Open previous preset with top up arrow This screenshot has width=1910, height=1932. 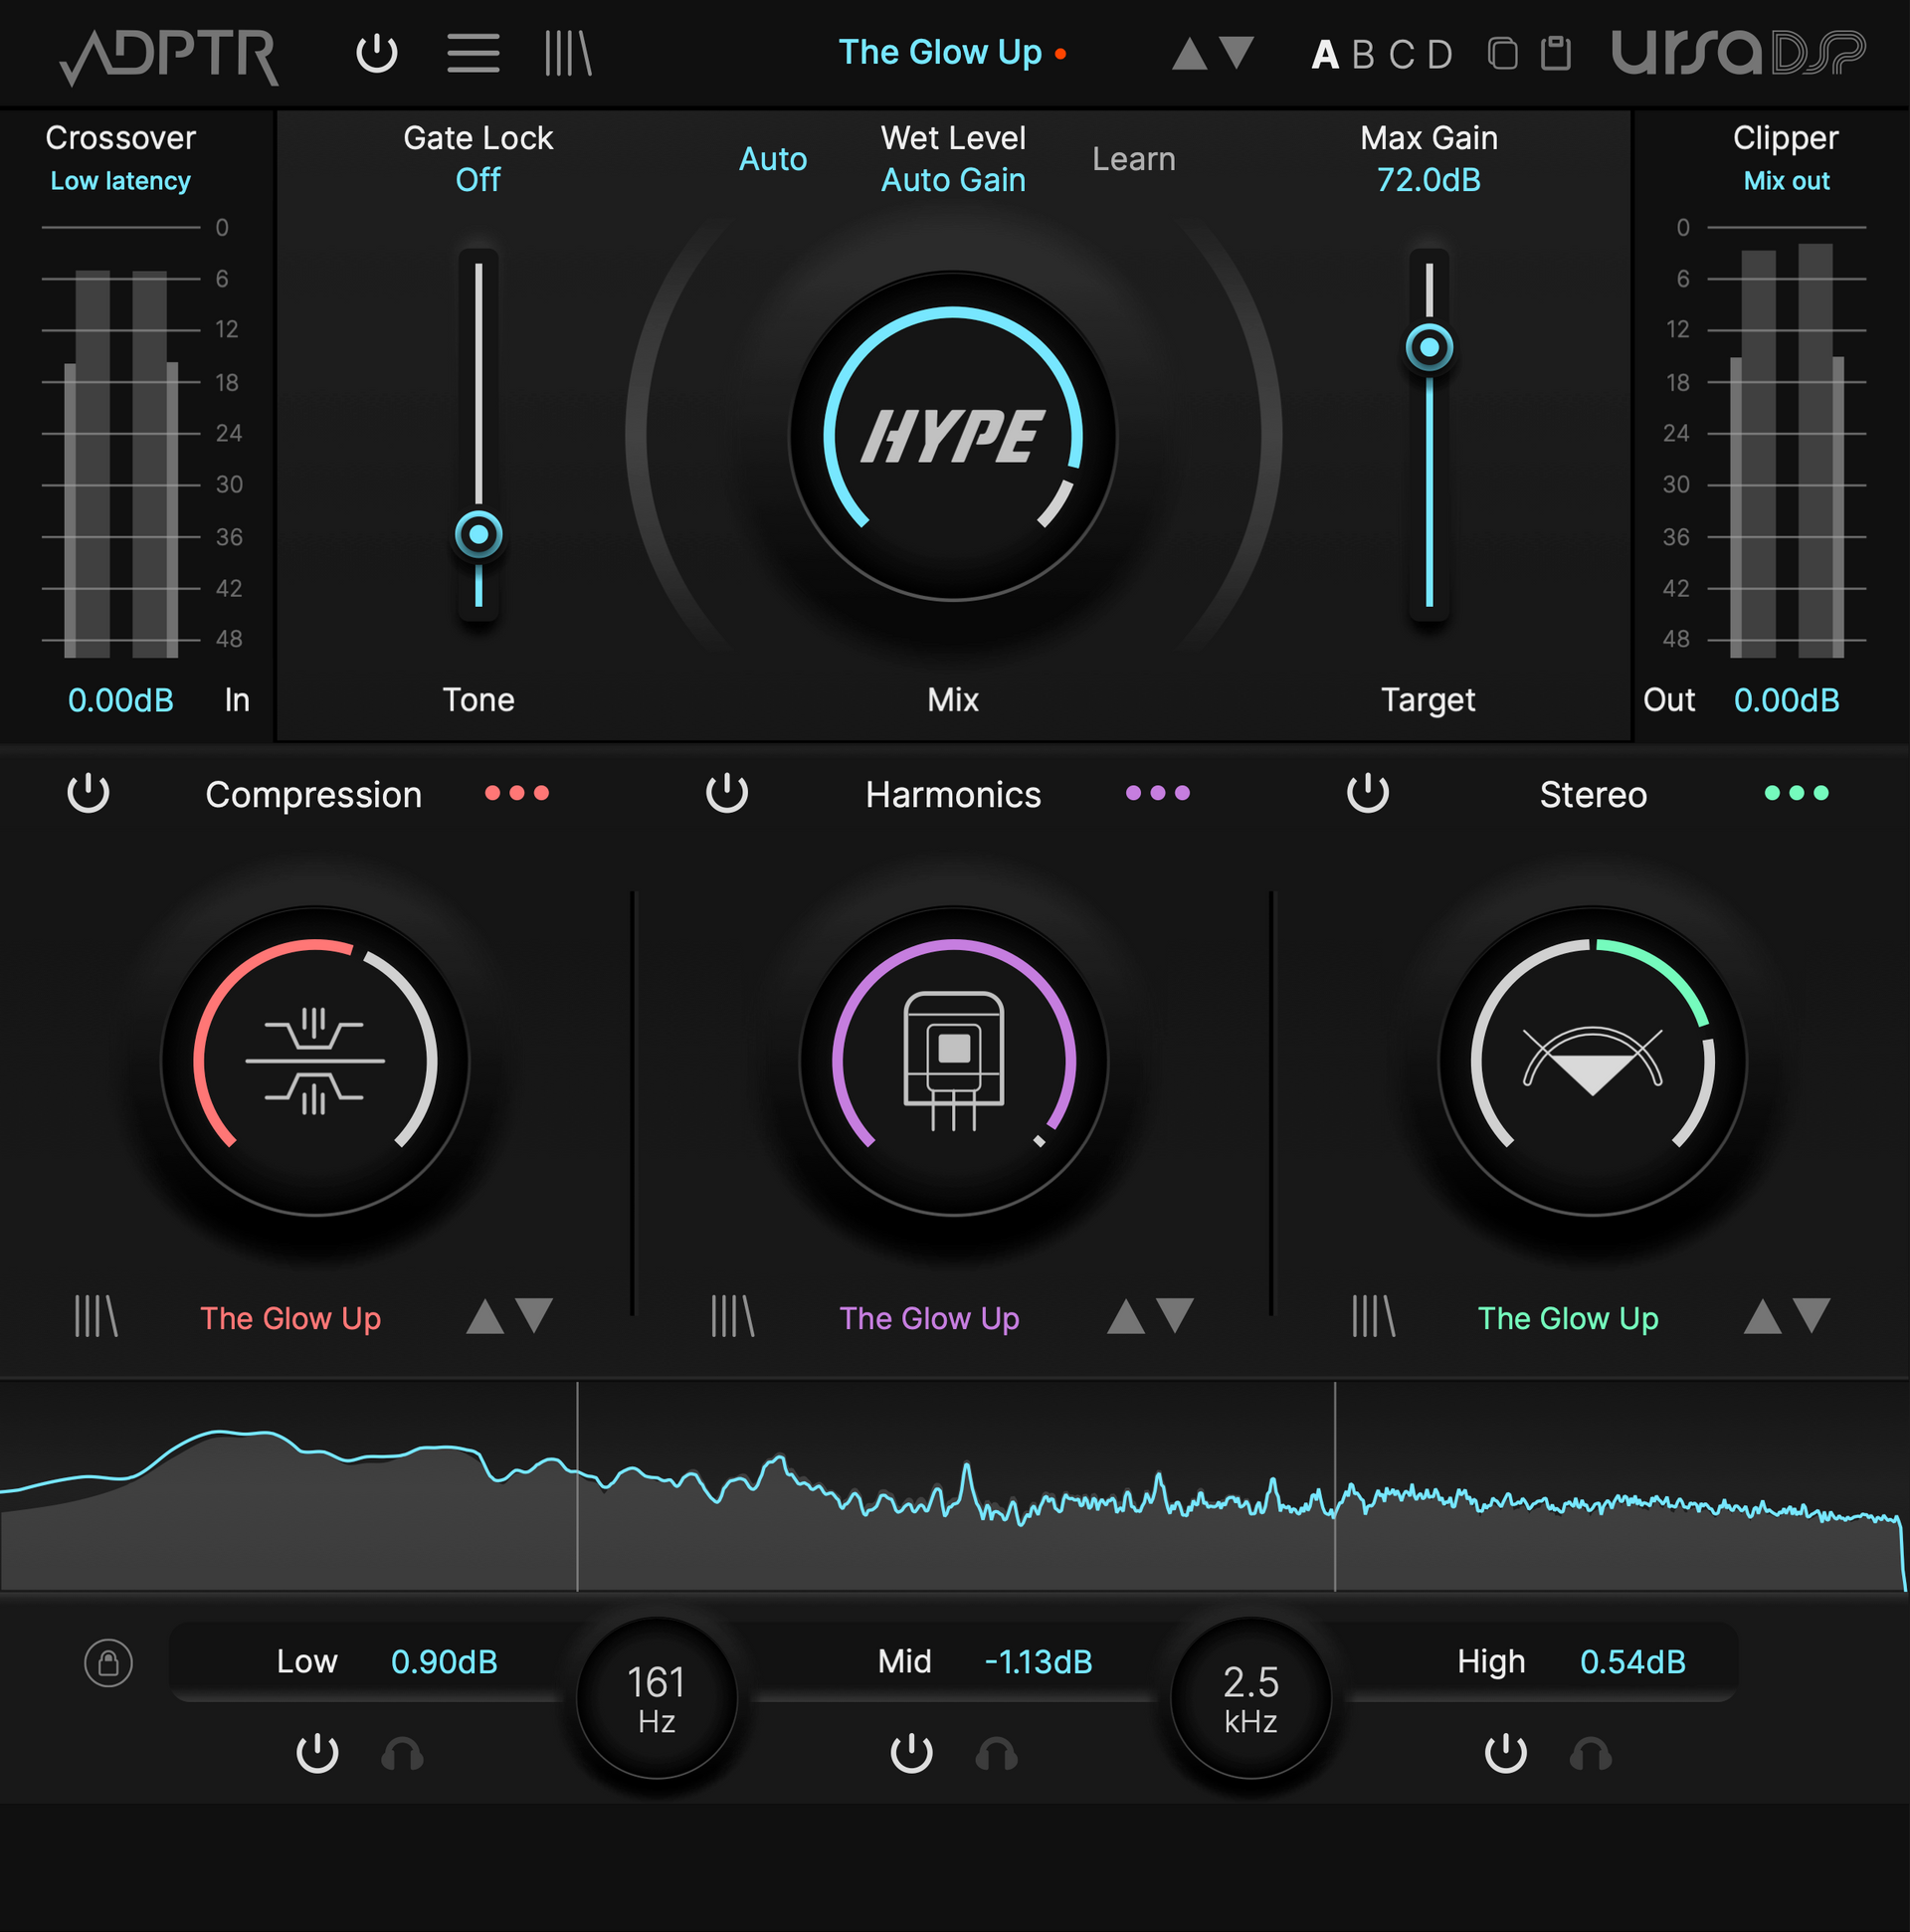1190,55
